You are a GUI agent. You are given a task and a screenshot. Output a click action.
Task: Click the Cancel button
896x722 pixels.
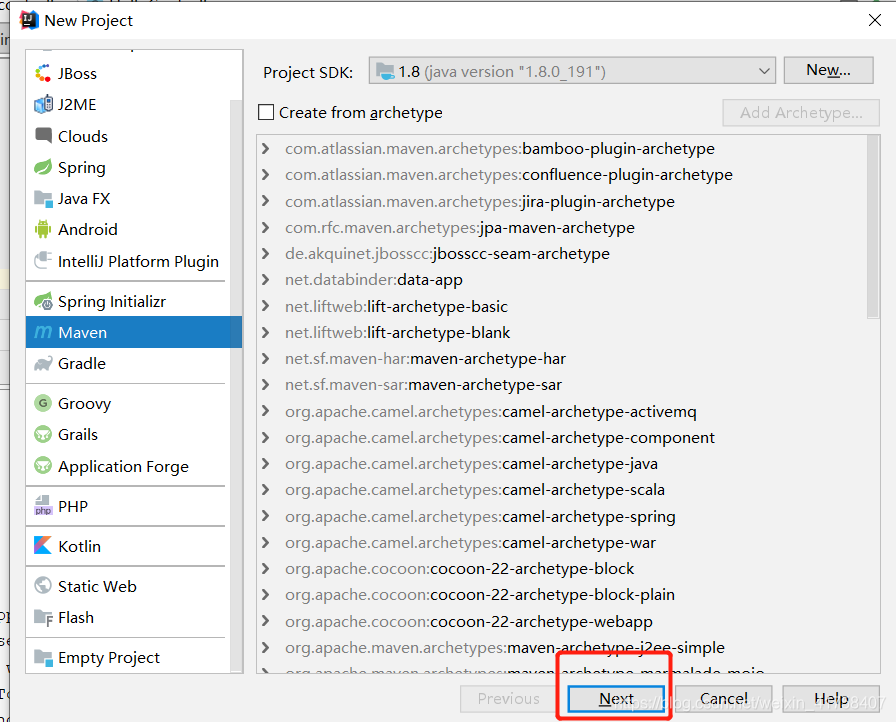click(x=723, y=699)
